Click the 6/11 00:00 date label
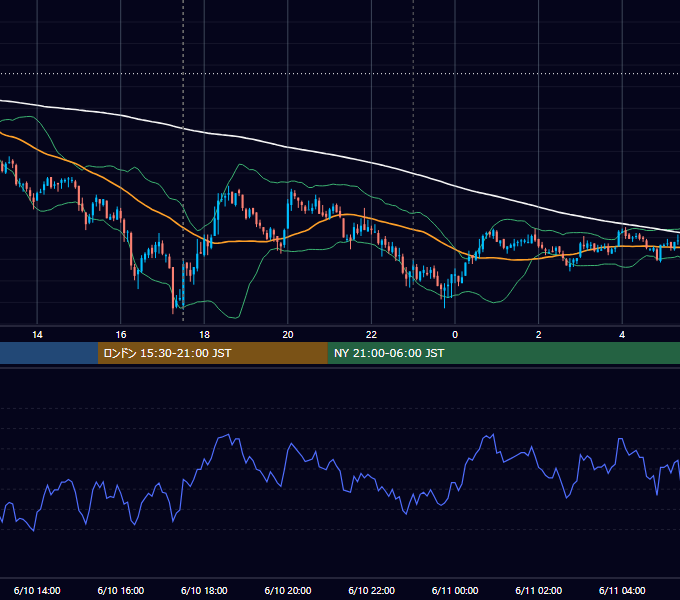The image size is (680, 600). (455, 590)
